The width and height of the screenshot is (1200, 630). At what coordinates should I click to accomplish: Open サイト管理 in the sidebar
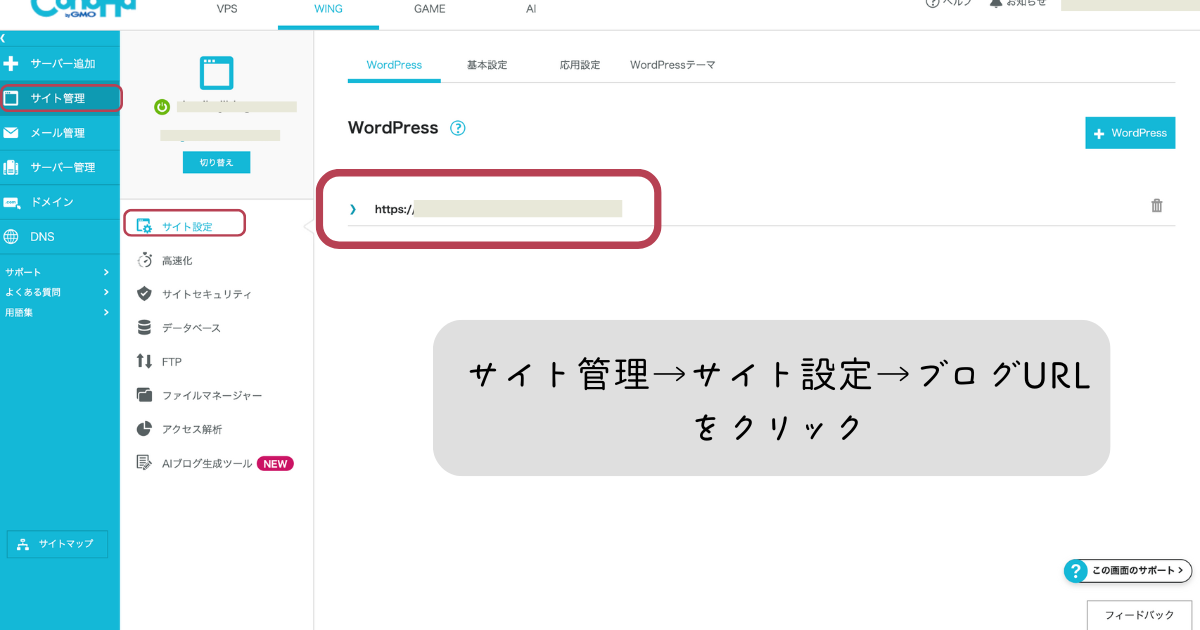(x=60, y=98)
